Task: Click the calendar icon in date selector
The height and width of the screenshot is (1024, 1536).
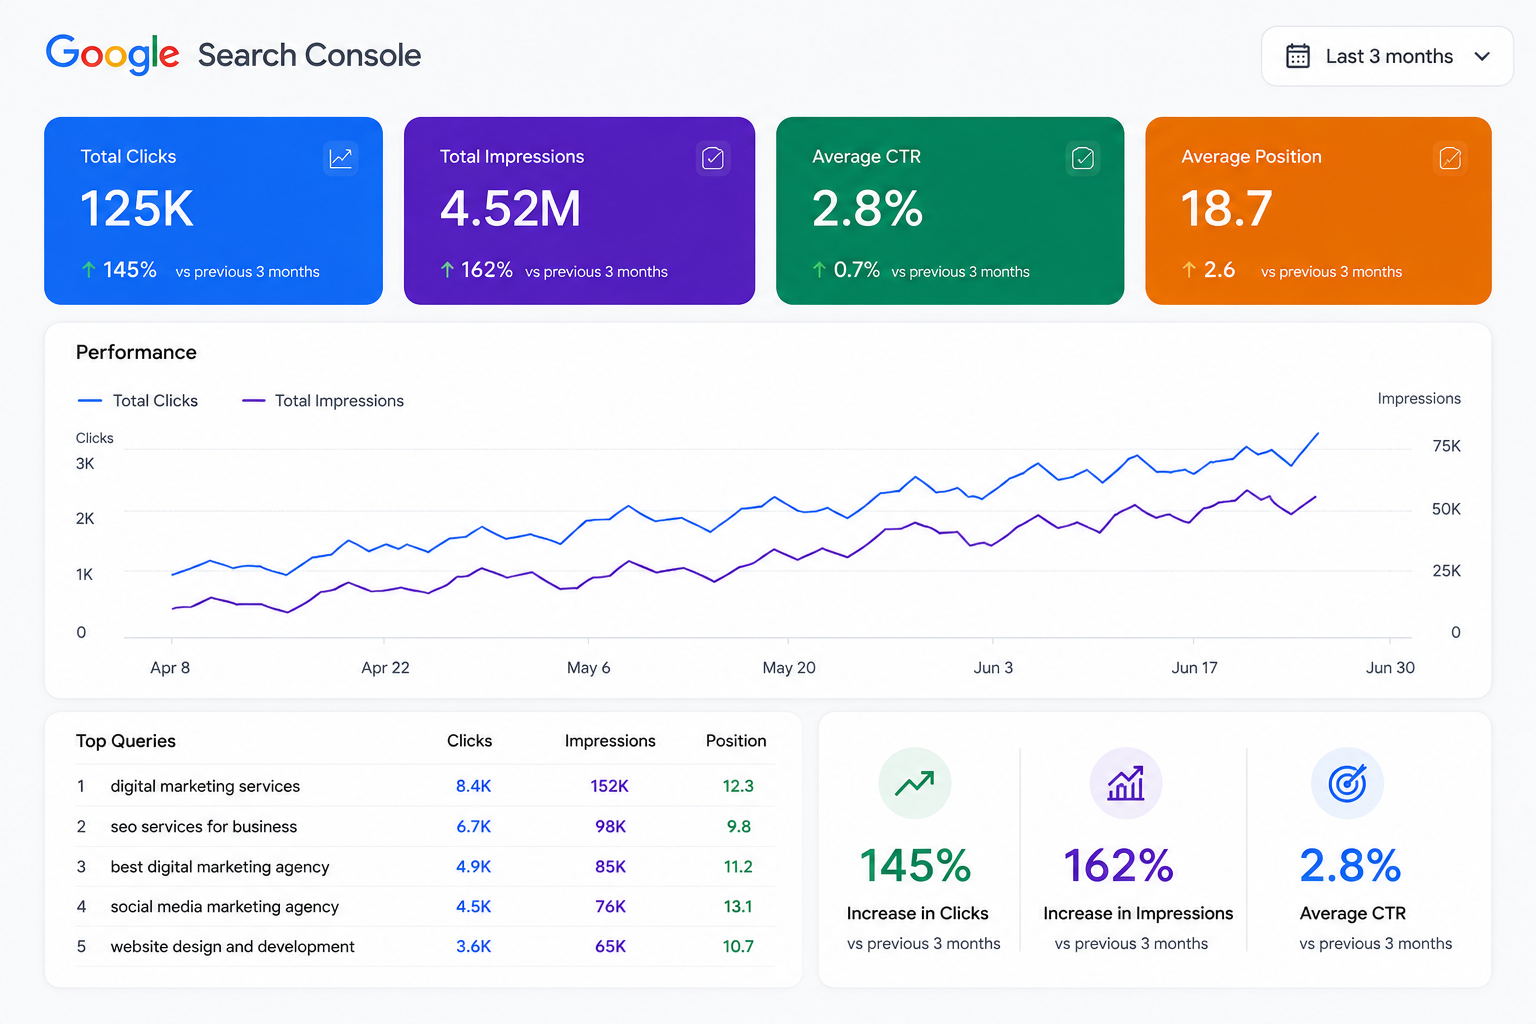Action: 1298,56
